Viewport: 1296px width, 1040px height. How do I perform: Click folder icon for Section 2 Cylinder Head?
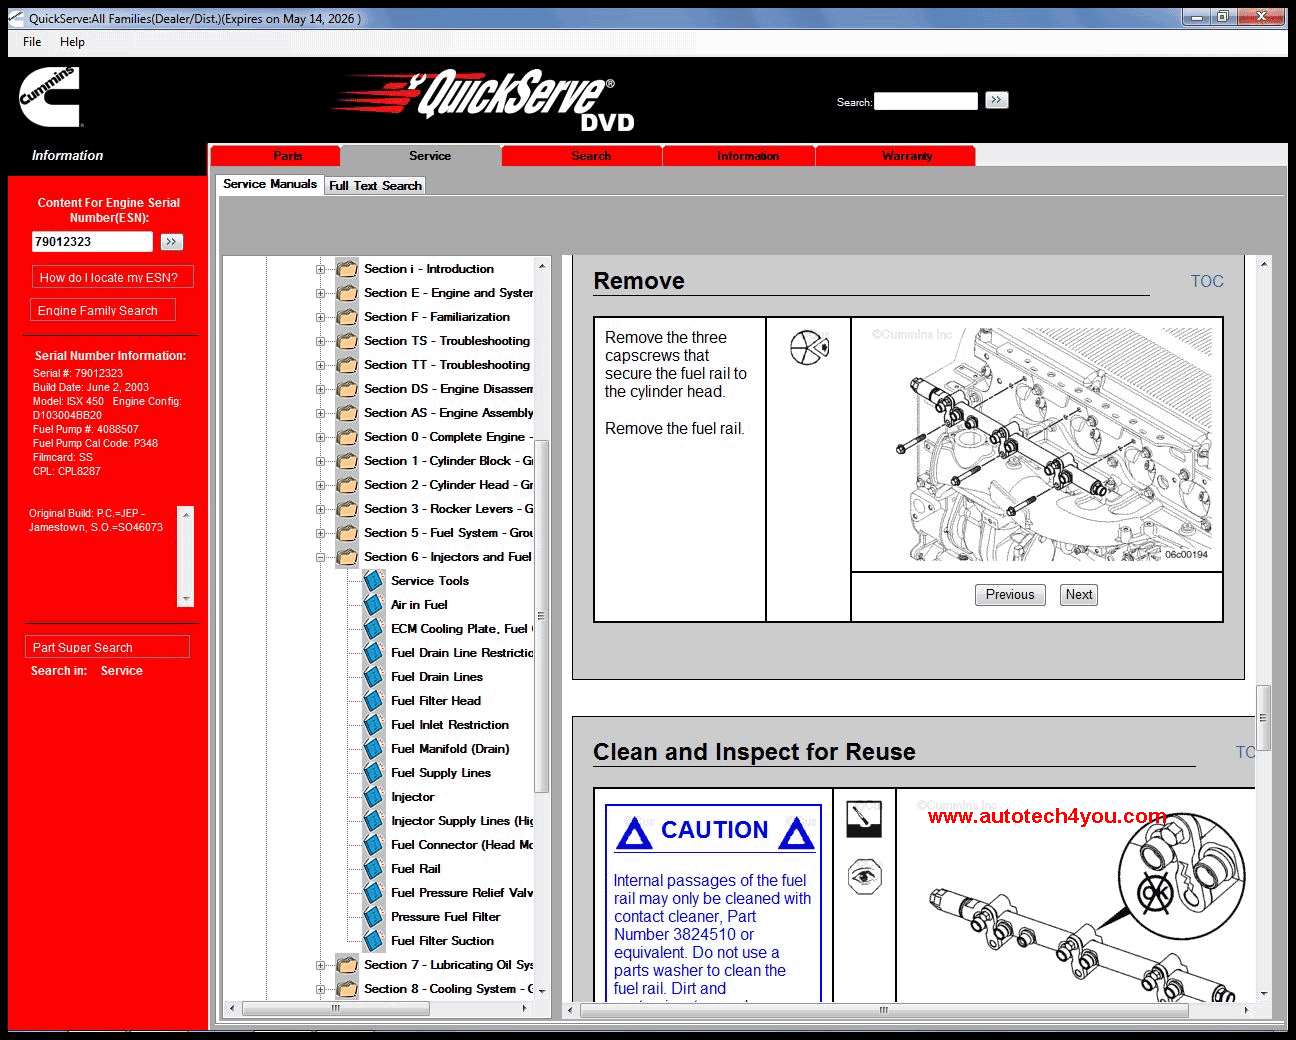[x=347, y=485]
